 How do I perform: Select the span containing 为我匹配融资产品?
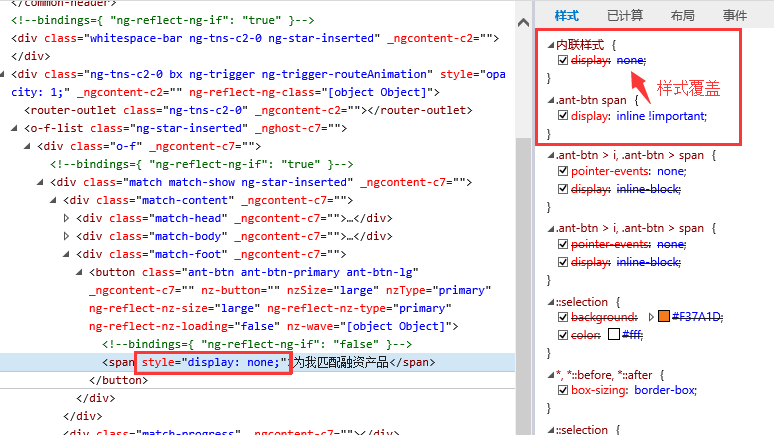pos(258,362)
